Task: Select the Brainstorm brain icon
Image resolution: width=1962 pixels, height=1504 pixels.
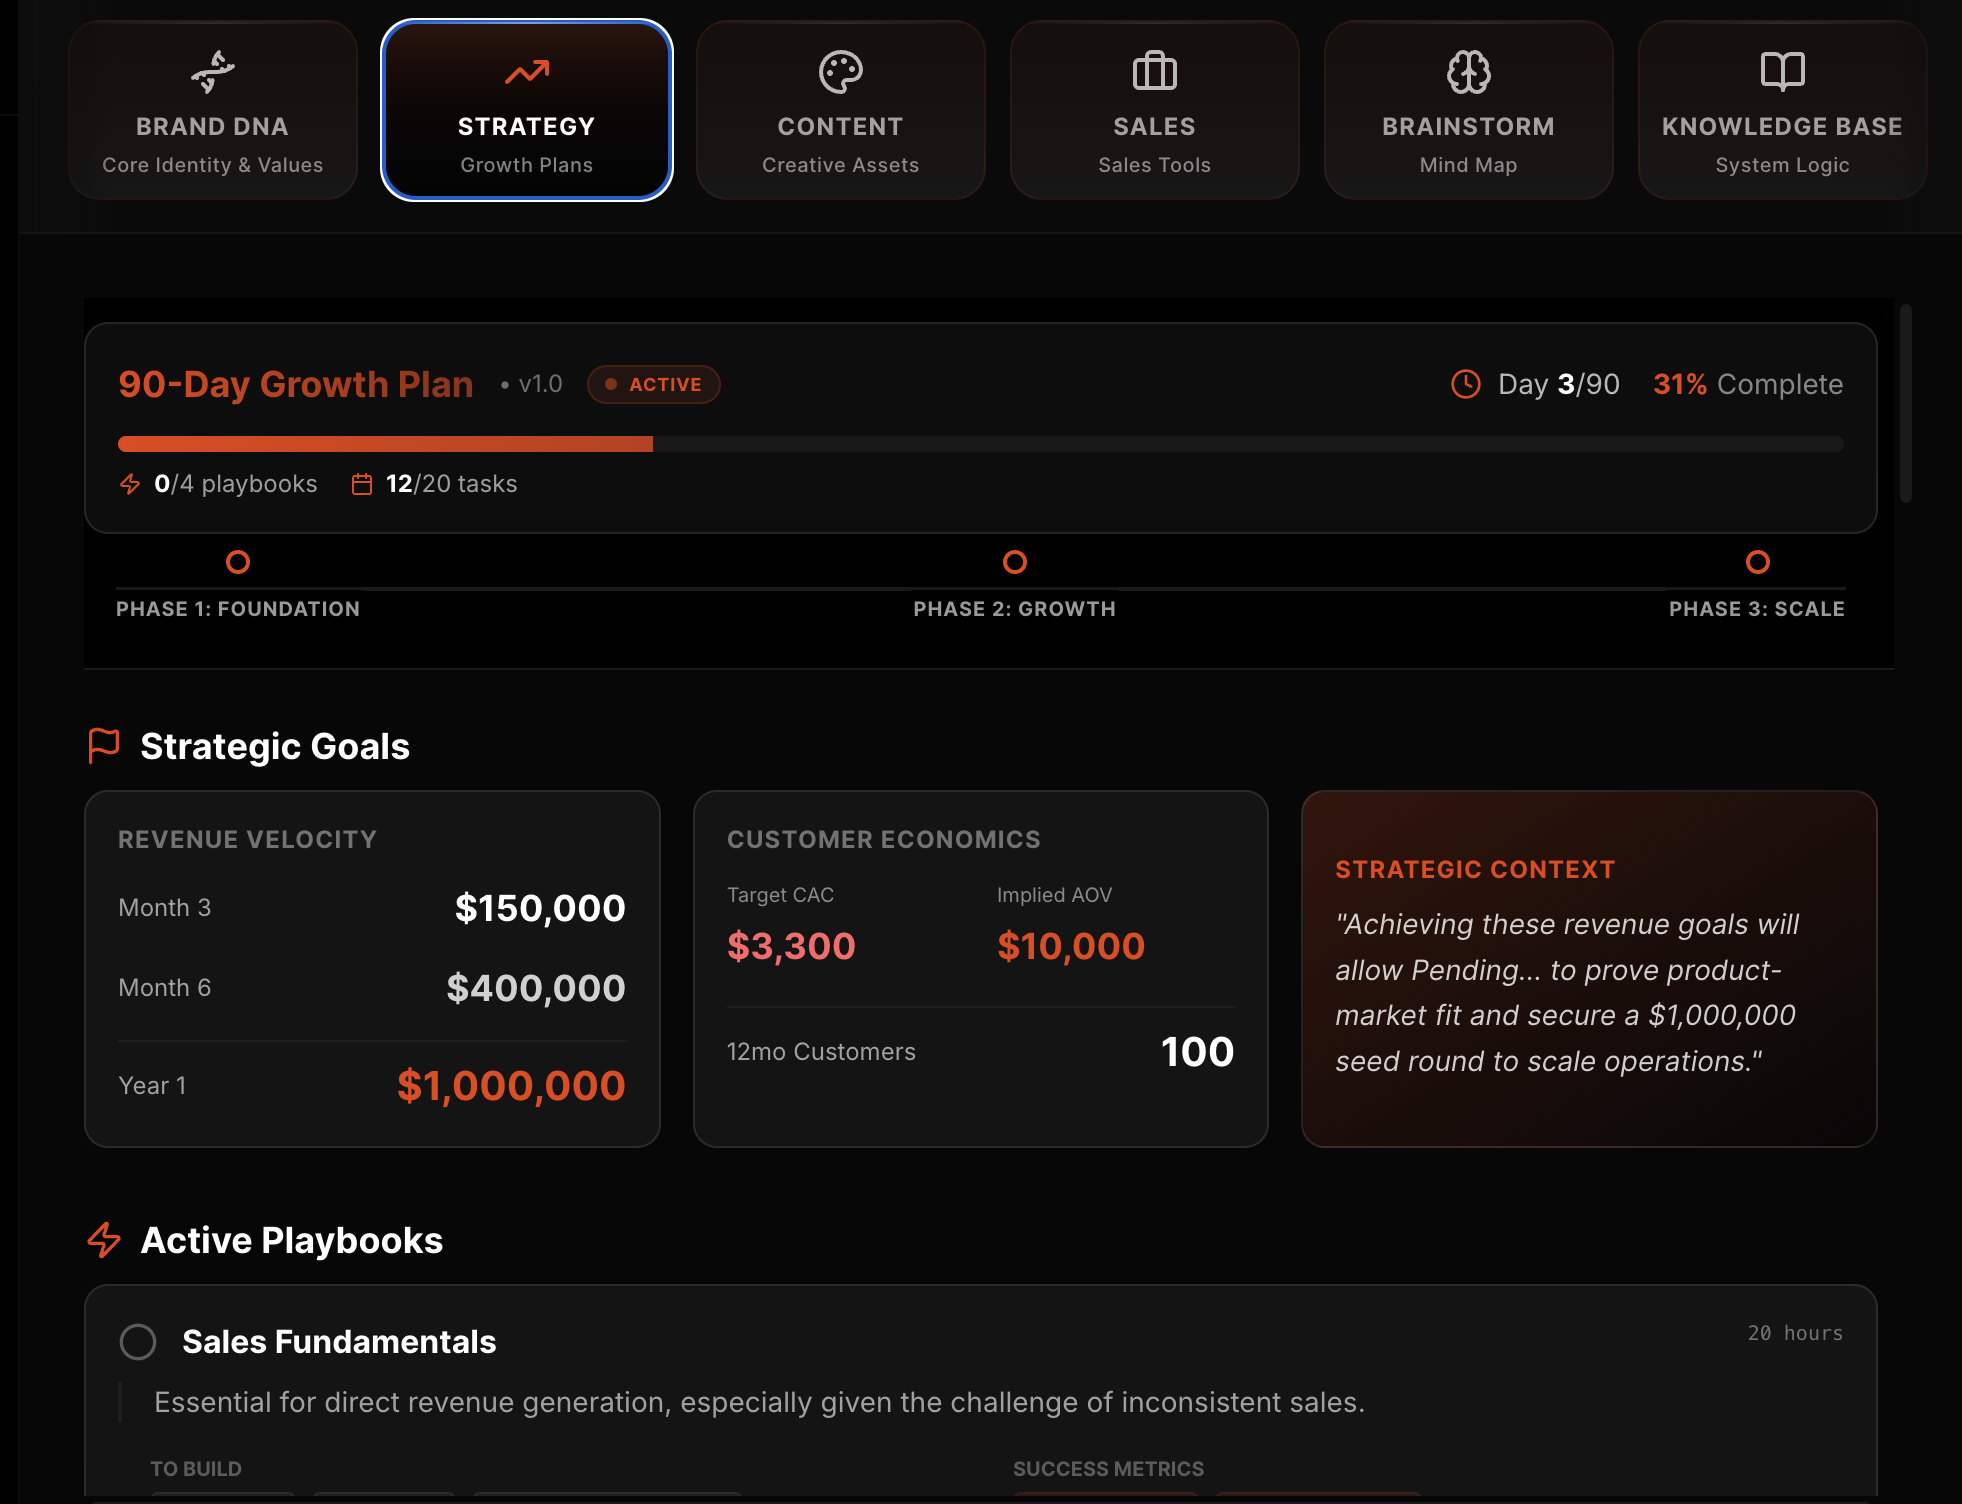Action: tap(1467, 71)
